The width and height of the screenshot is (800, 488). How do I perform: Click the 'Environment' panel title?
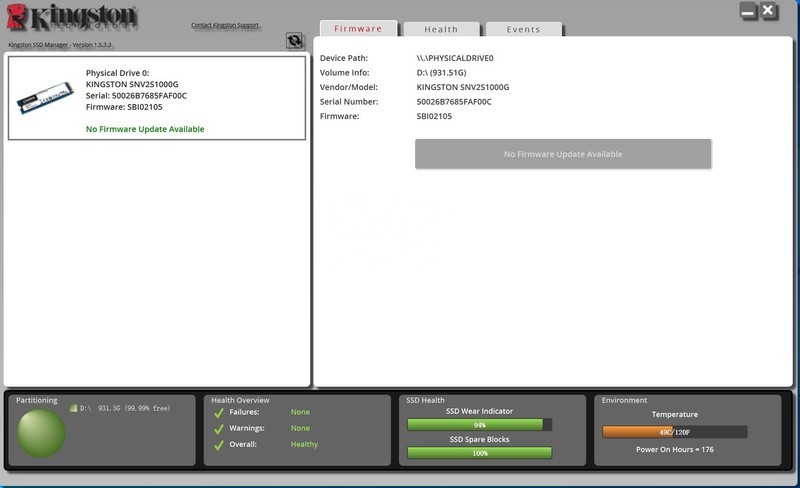[x=624, y=400]
